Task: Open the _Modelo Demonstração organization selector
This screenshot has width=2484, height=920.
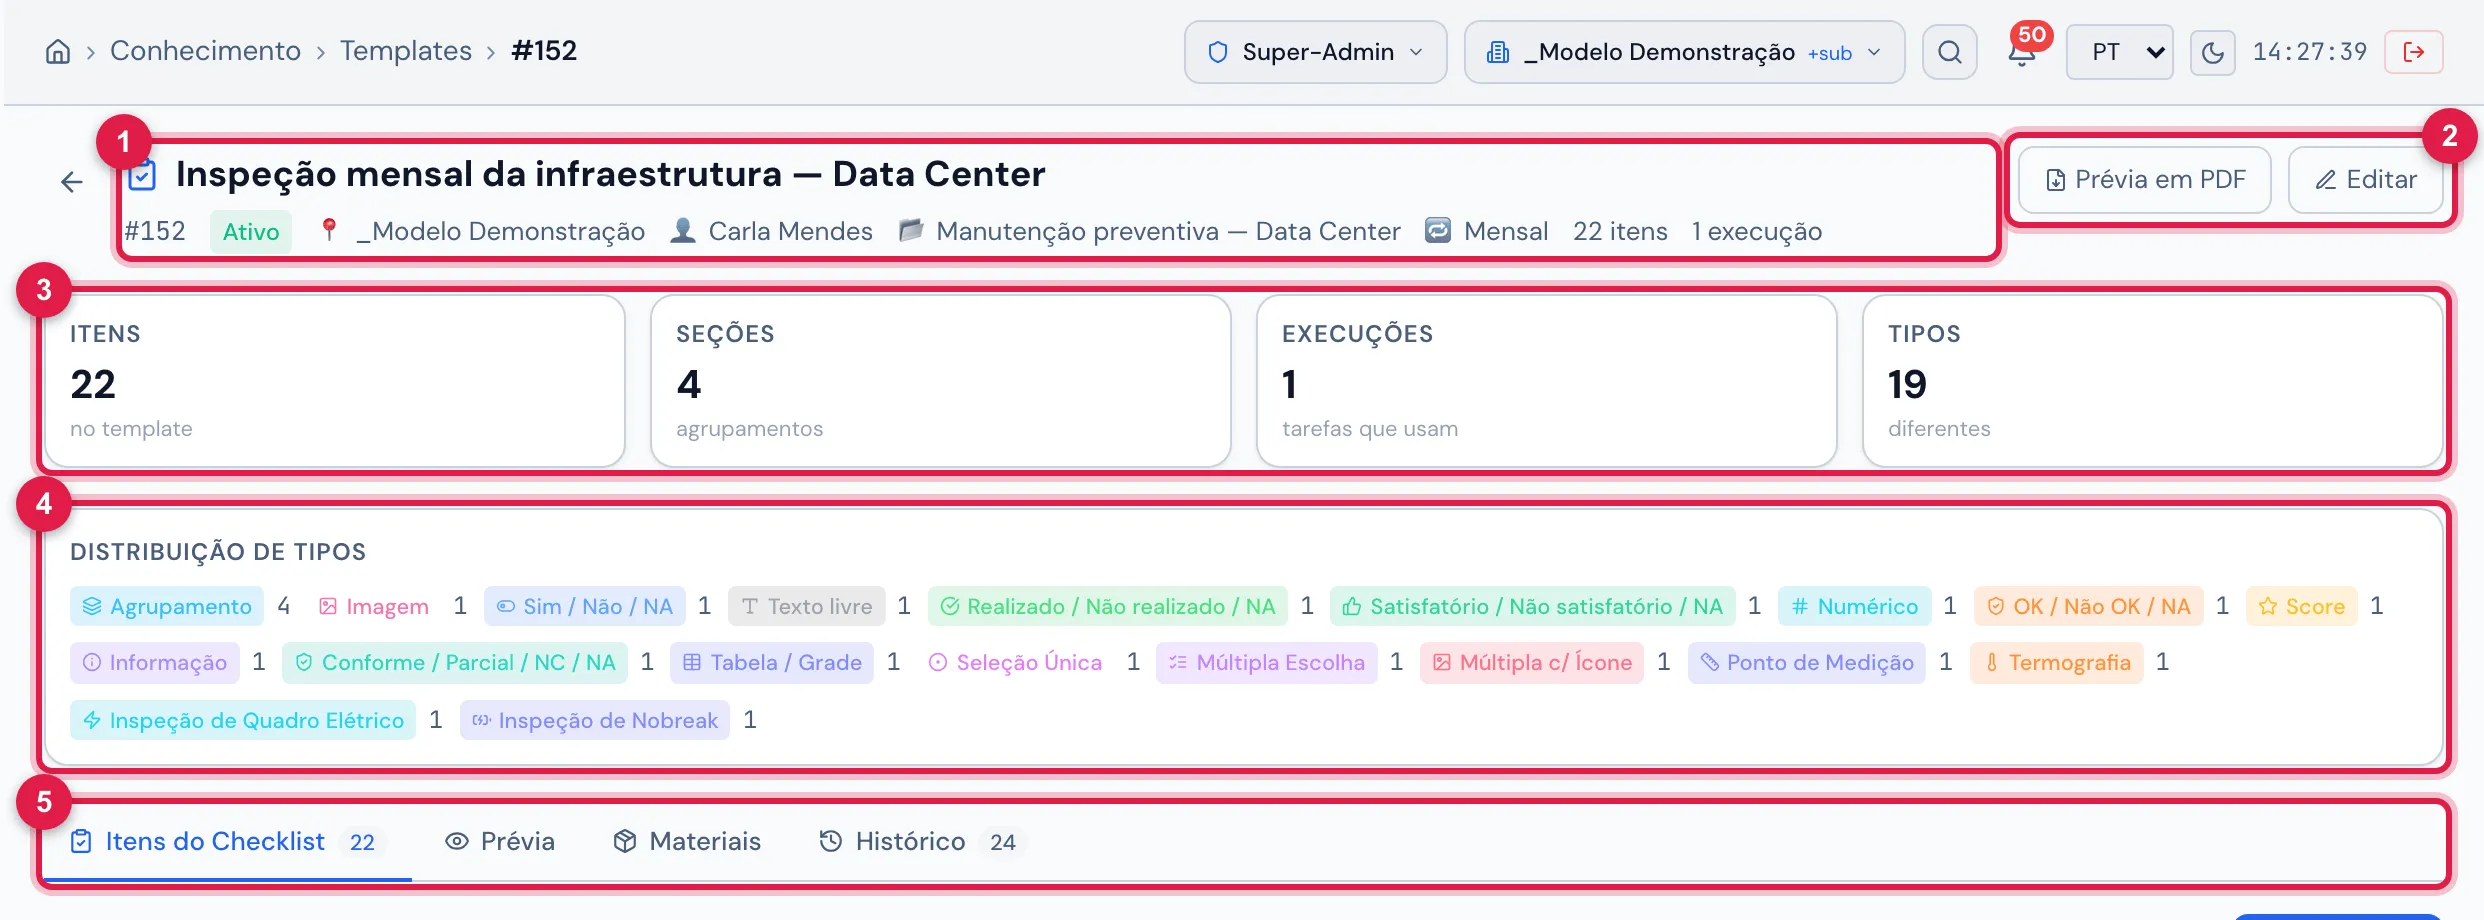Action: click(1684, 52)
